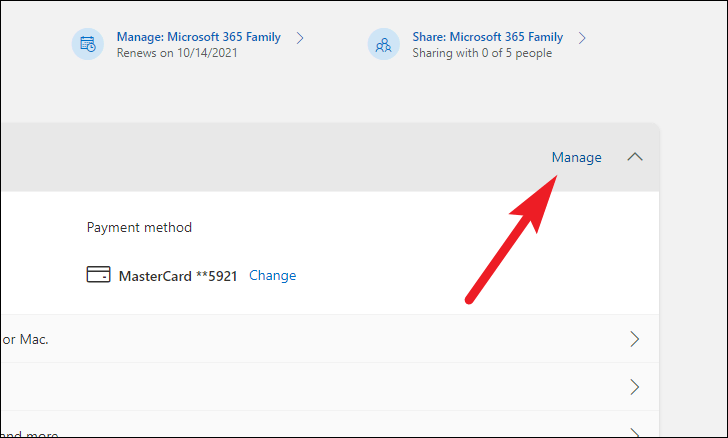Open the row ending in "or Mac."
This screenshot has width=728, height=438.
click(330, 339)
